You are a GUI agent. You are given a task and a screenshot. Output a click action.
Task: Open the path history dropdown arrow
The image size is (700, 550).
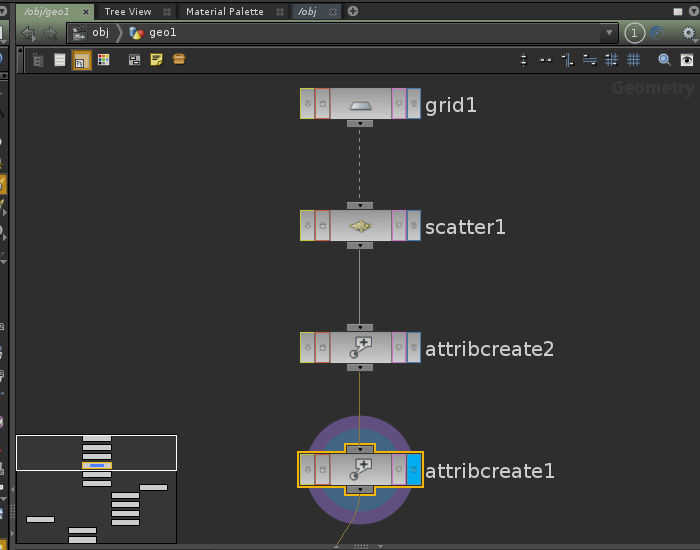tap(610, 33)
